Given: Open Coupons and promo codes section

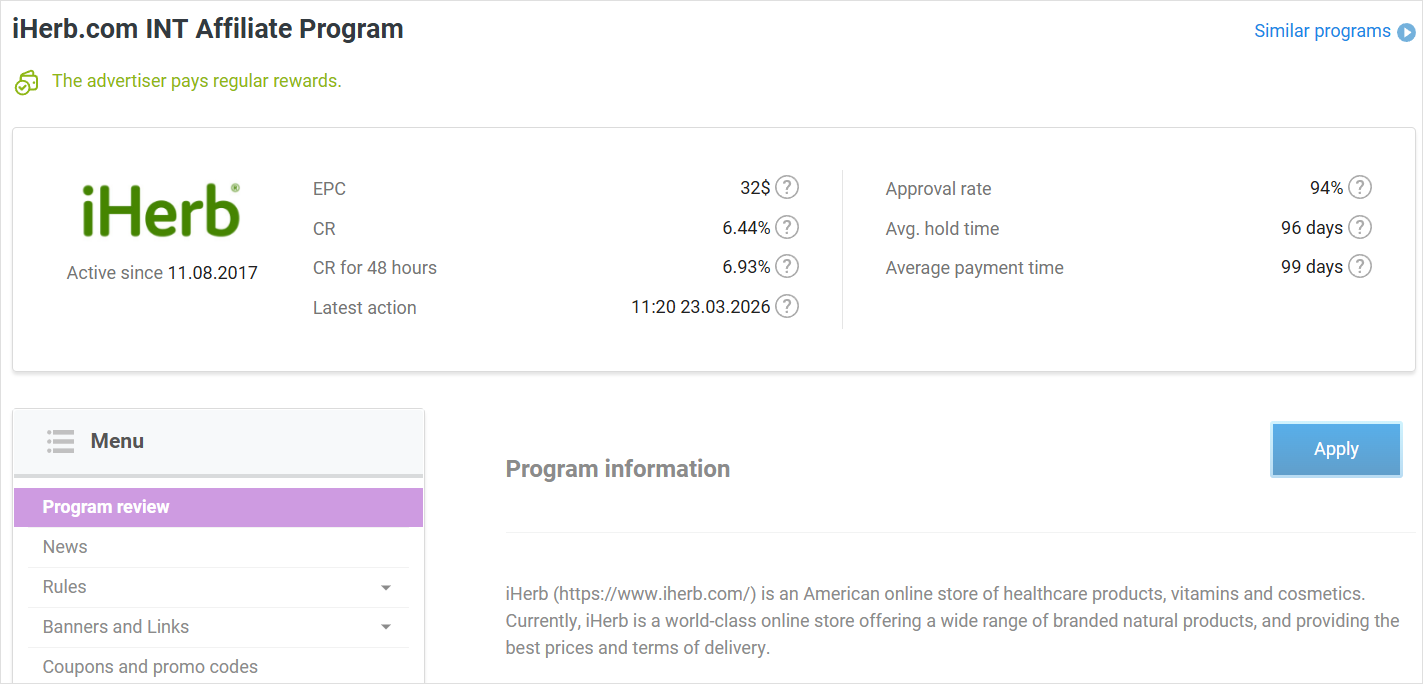Looking at the screenshot, I should click(x=150, y=667).
